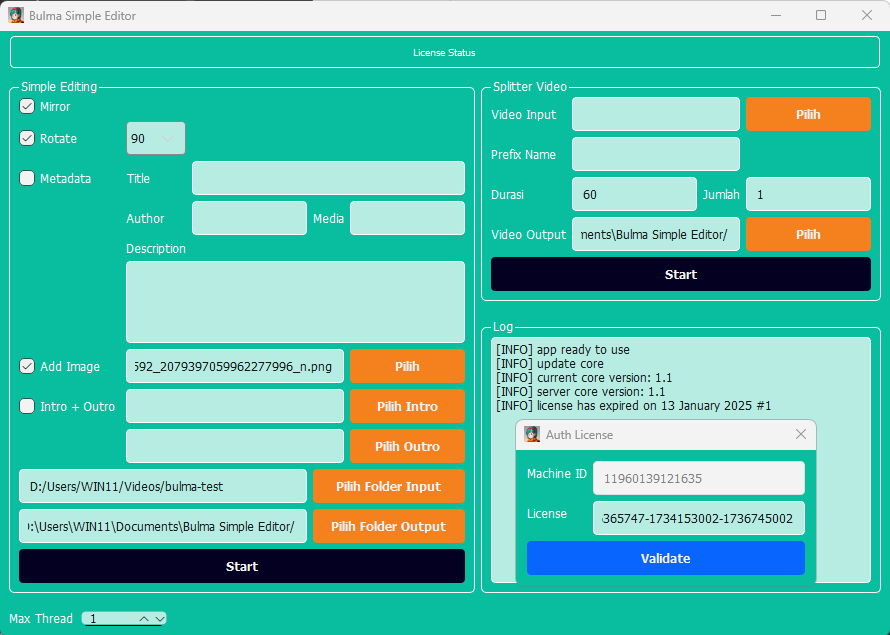Click inside the Description text area
Screen dimensions: 890x635
(295, 302)
